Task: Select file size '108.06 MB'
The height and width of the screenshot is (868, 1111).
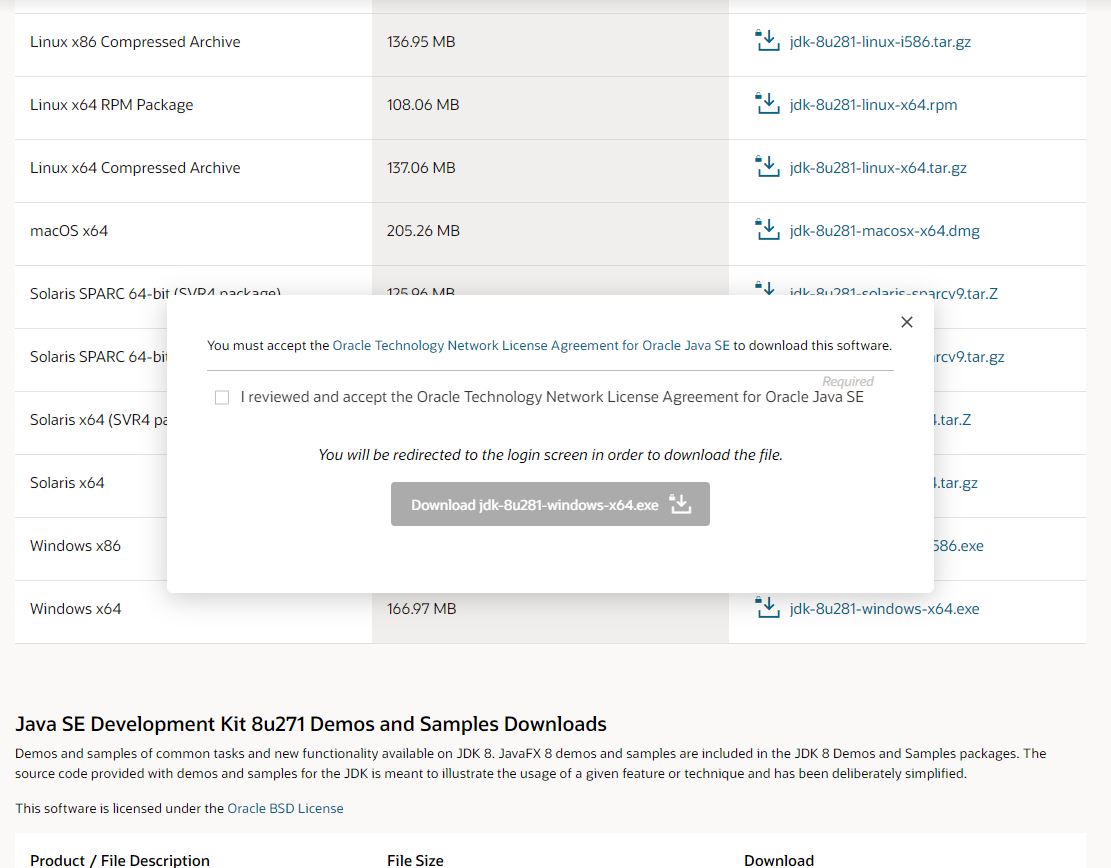Action: (423, 105)
